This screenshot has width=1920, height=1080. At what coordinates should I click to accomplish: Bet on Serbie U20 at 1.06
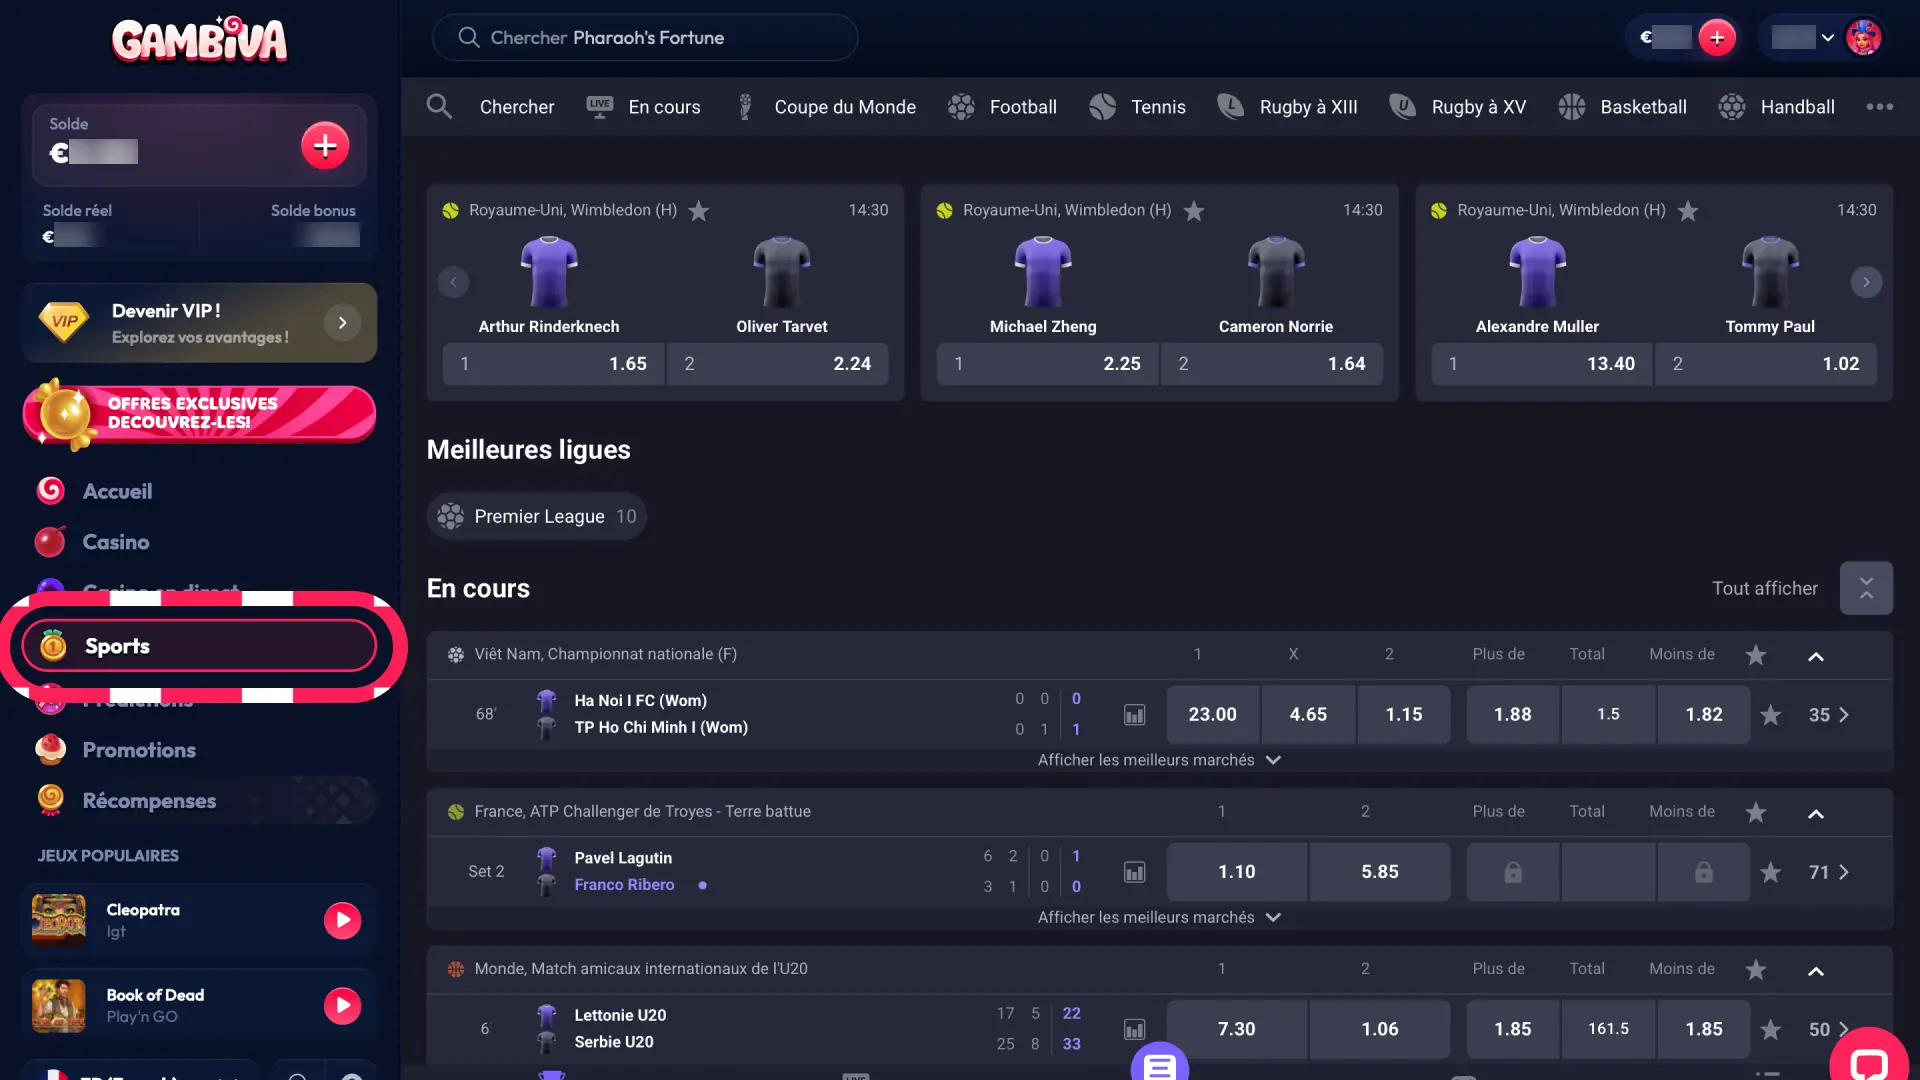tap(1379, 1029)
